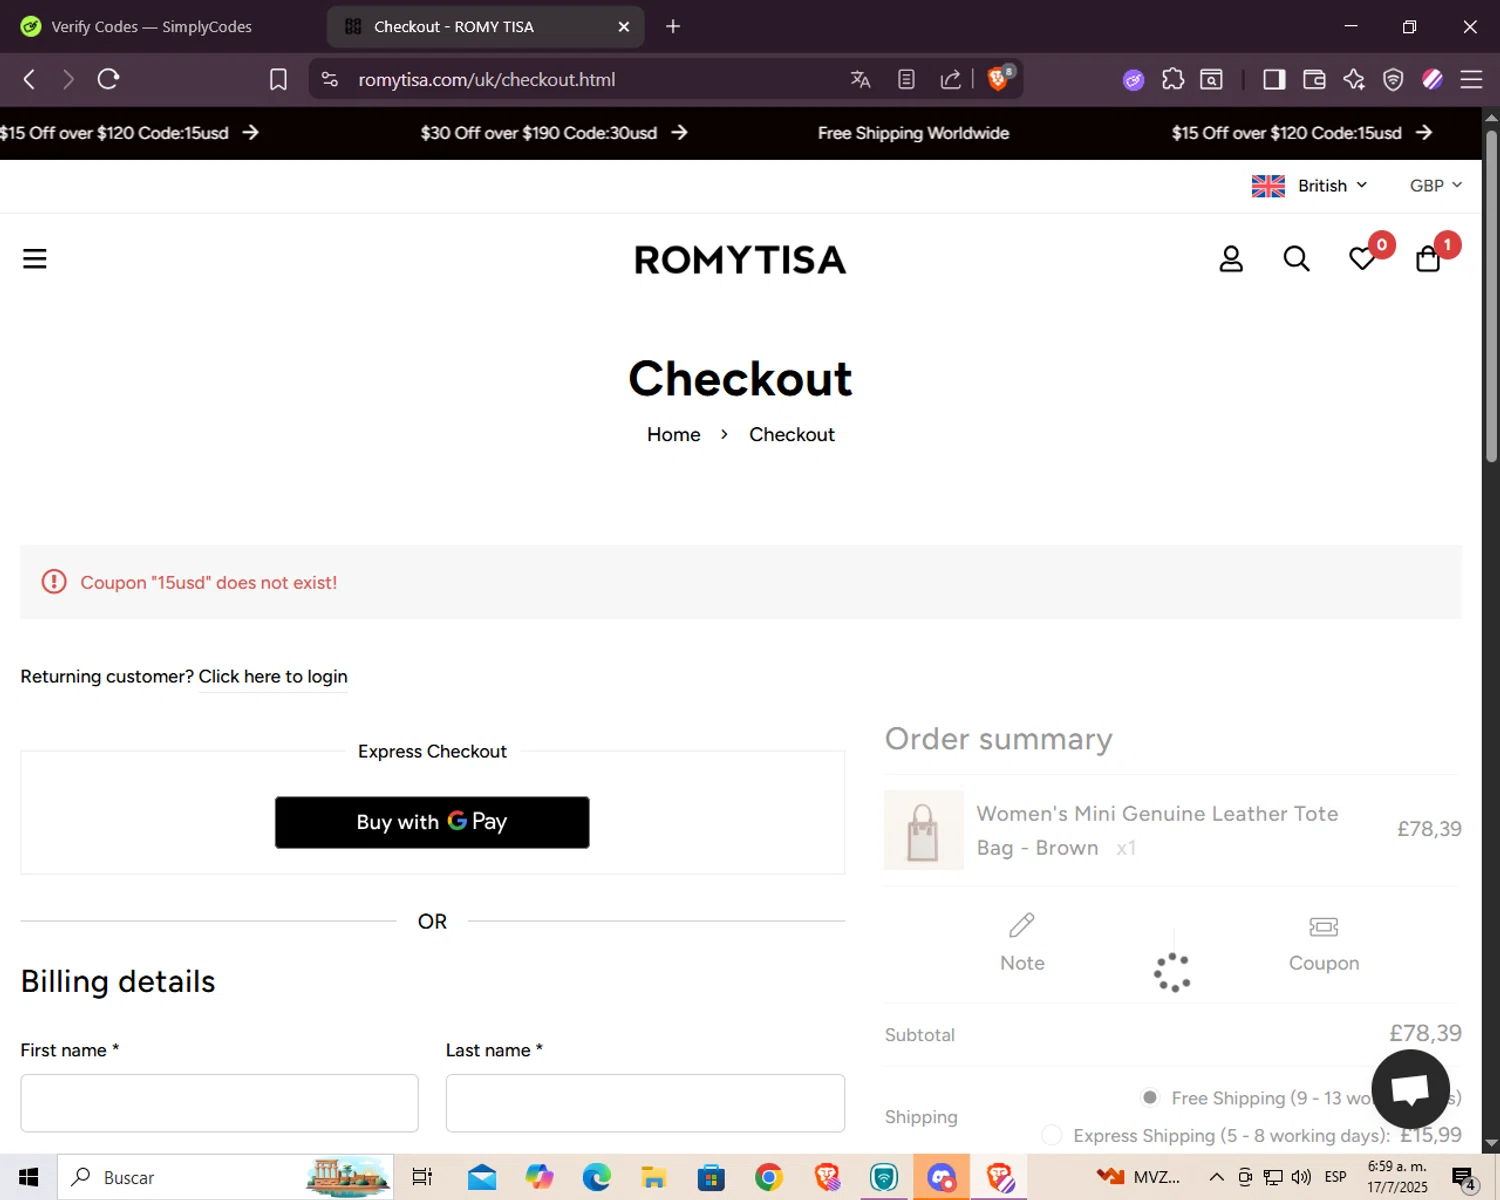Screen dimensions: 1500x1200
Task: Open reader mode icon in address bar
Action: [906, 79]
